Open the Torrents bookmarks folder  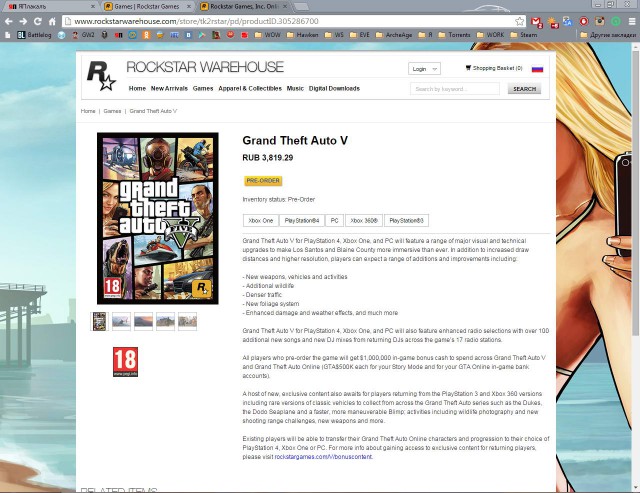pos(454,35)
